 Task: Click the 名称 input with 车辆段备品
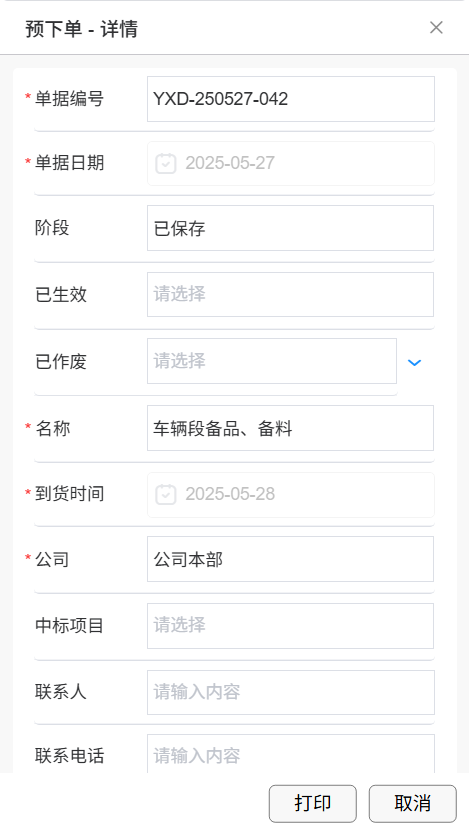coord(290,428)
